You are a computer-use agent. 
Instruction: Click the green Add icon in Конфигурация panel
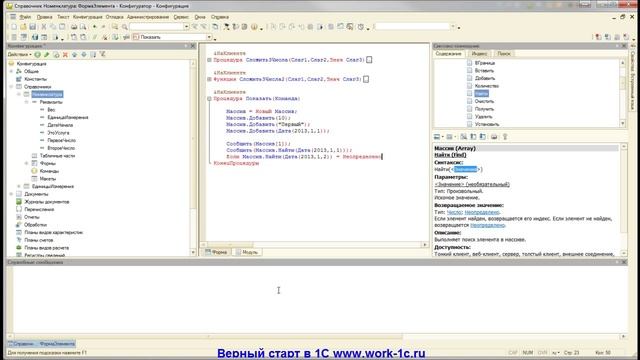38,54
